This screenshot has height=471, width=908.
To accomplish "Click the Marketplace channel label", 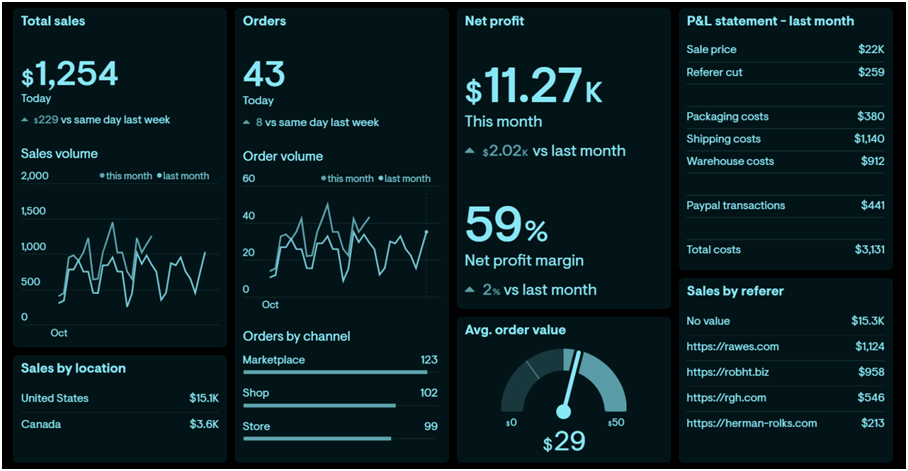I will pyautogui.click(x=273, y=360).
